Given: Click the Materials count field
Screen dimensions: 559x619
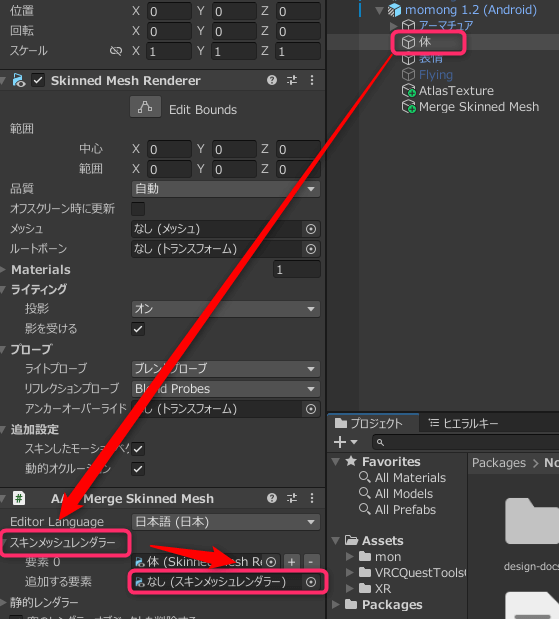Looking at the screenshot, I should [296, 270].
